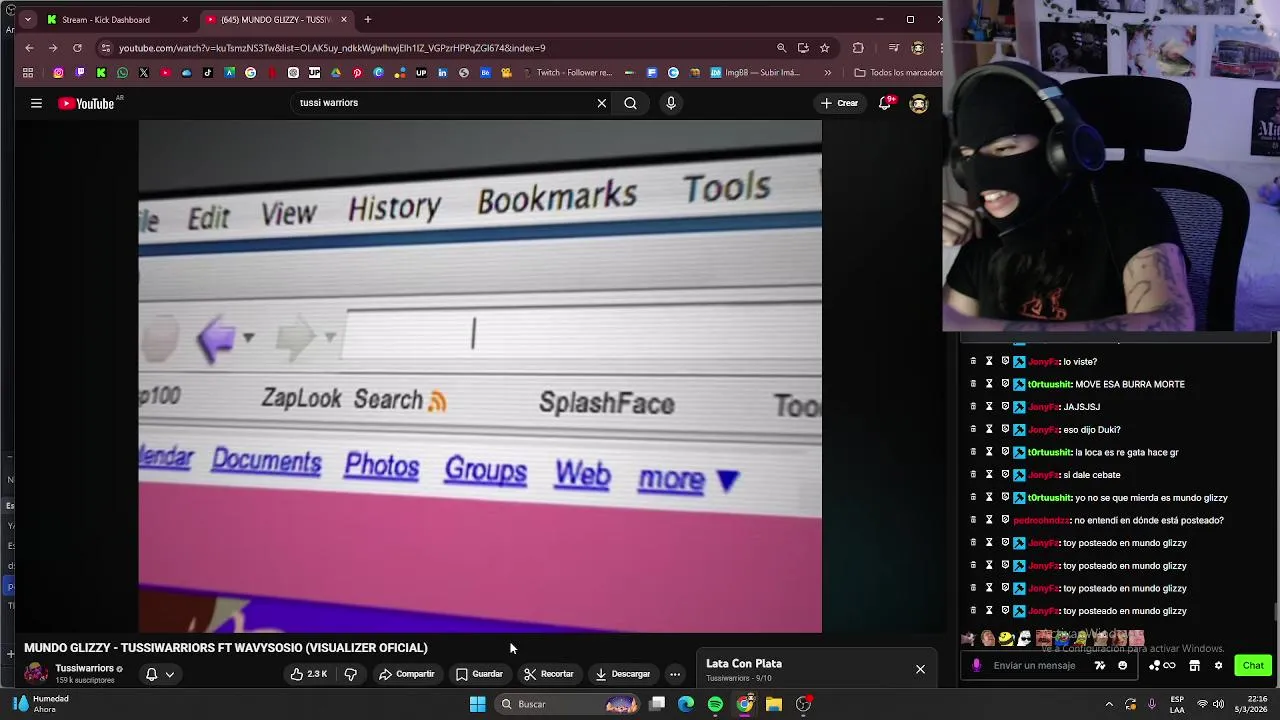Show hidden system tray icons
Image resolution: width=1280 pixels, height=720 pixels.
coord(1109,704)
